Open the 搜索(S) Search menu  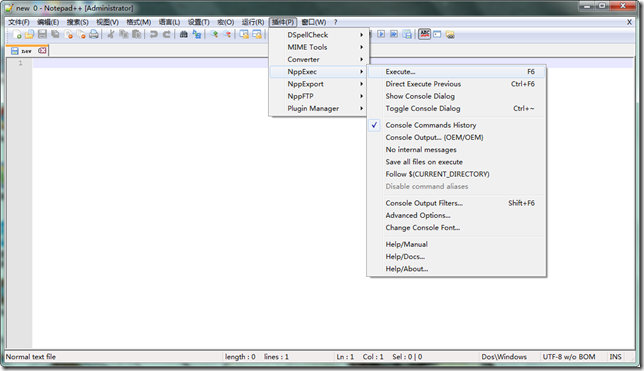(x=78, y=22)
